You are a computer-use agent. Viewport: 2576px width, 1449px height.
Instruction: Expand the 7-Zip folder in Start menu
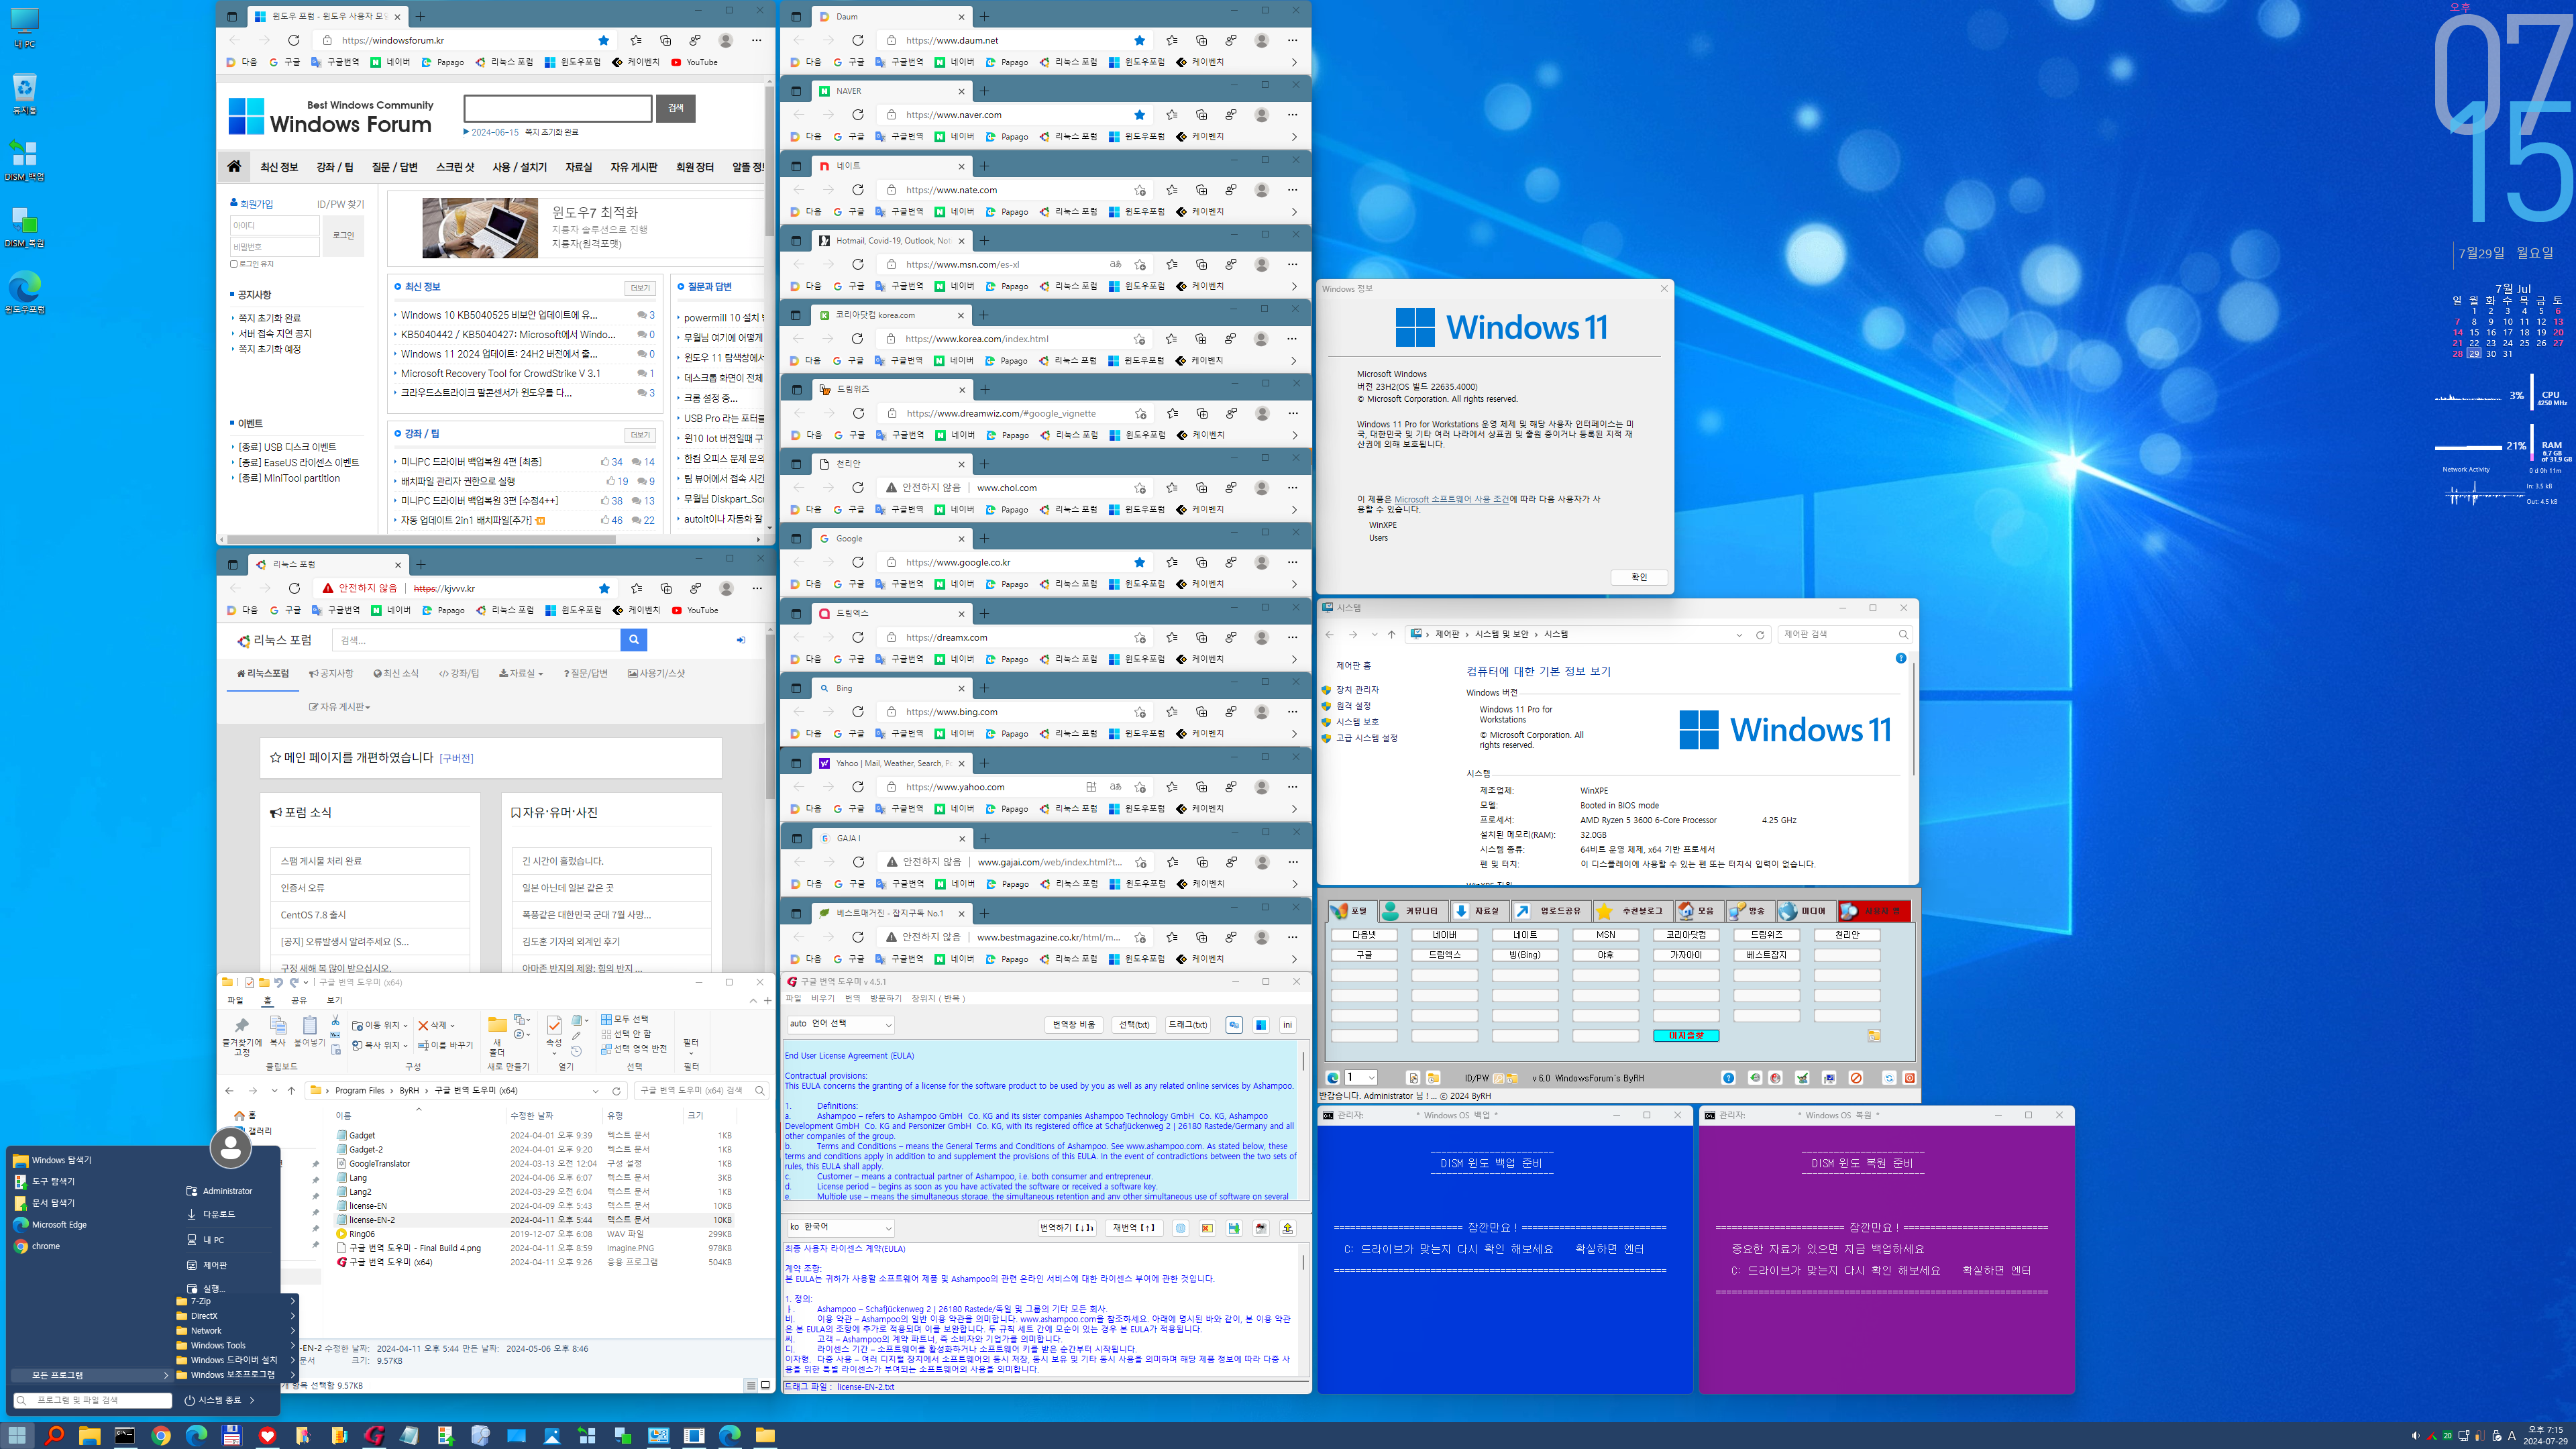pos(236,1301)
